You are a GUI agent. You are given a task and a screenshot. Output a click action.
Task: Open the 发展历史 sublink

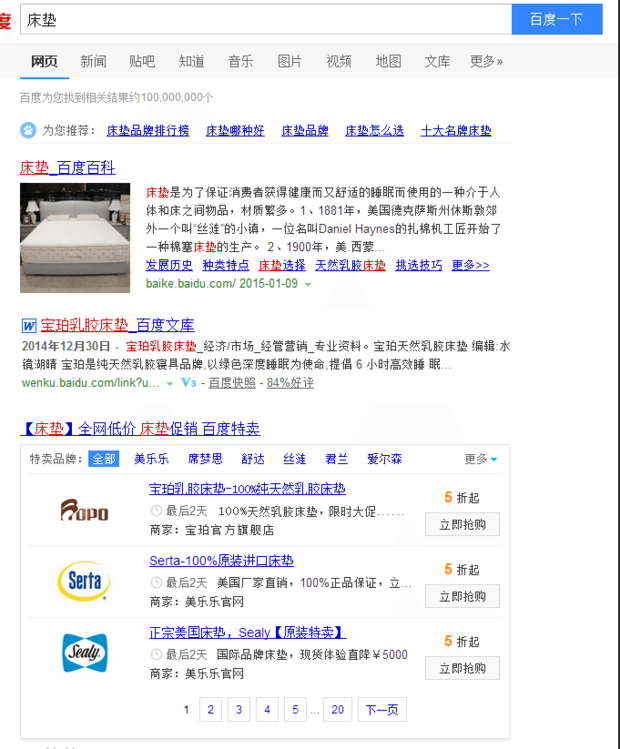(169, 265)
